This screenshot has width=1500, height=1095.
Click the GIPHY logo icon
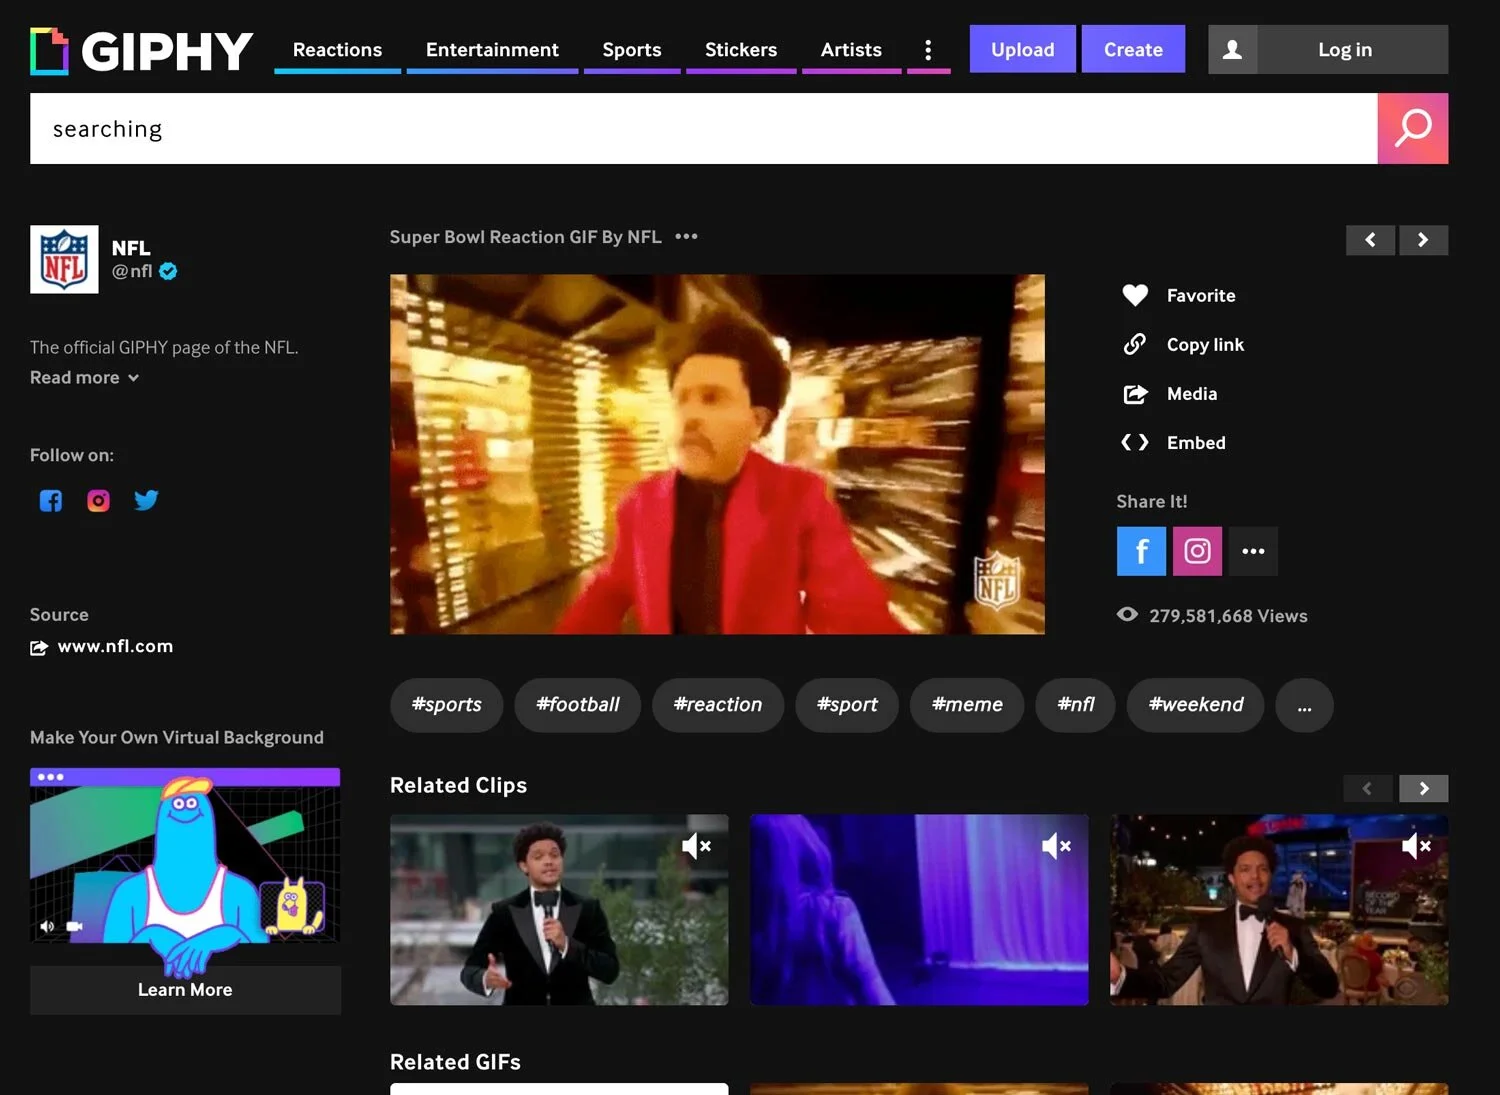point(47,50)
